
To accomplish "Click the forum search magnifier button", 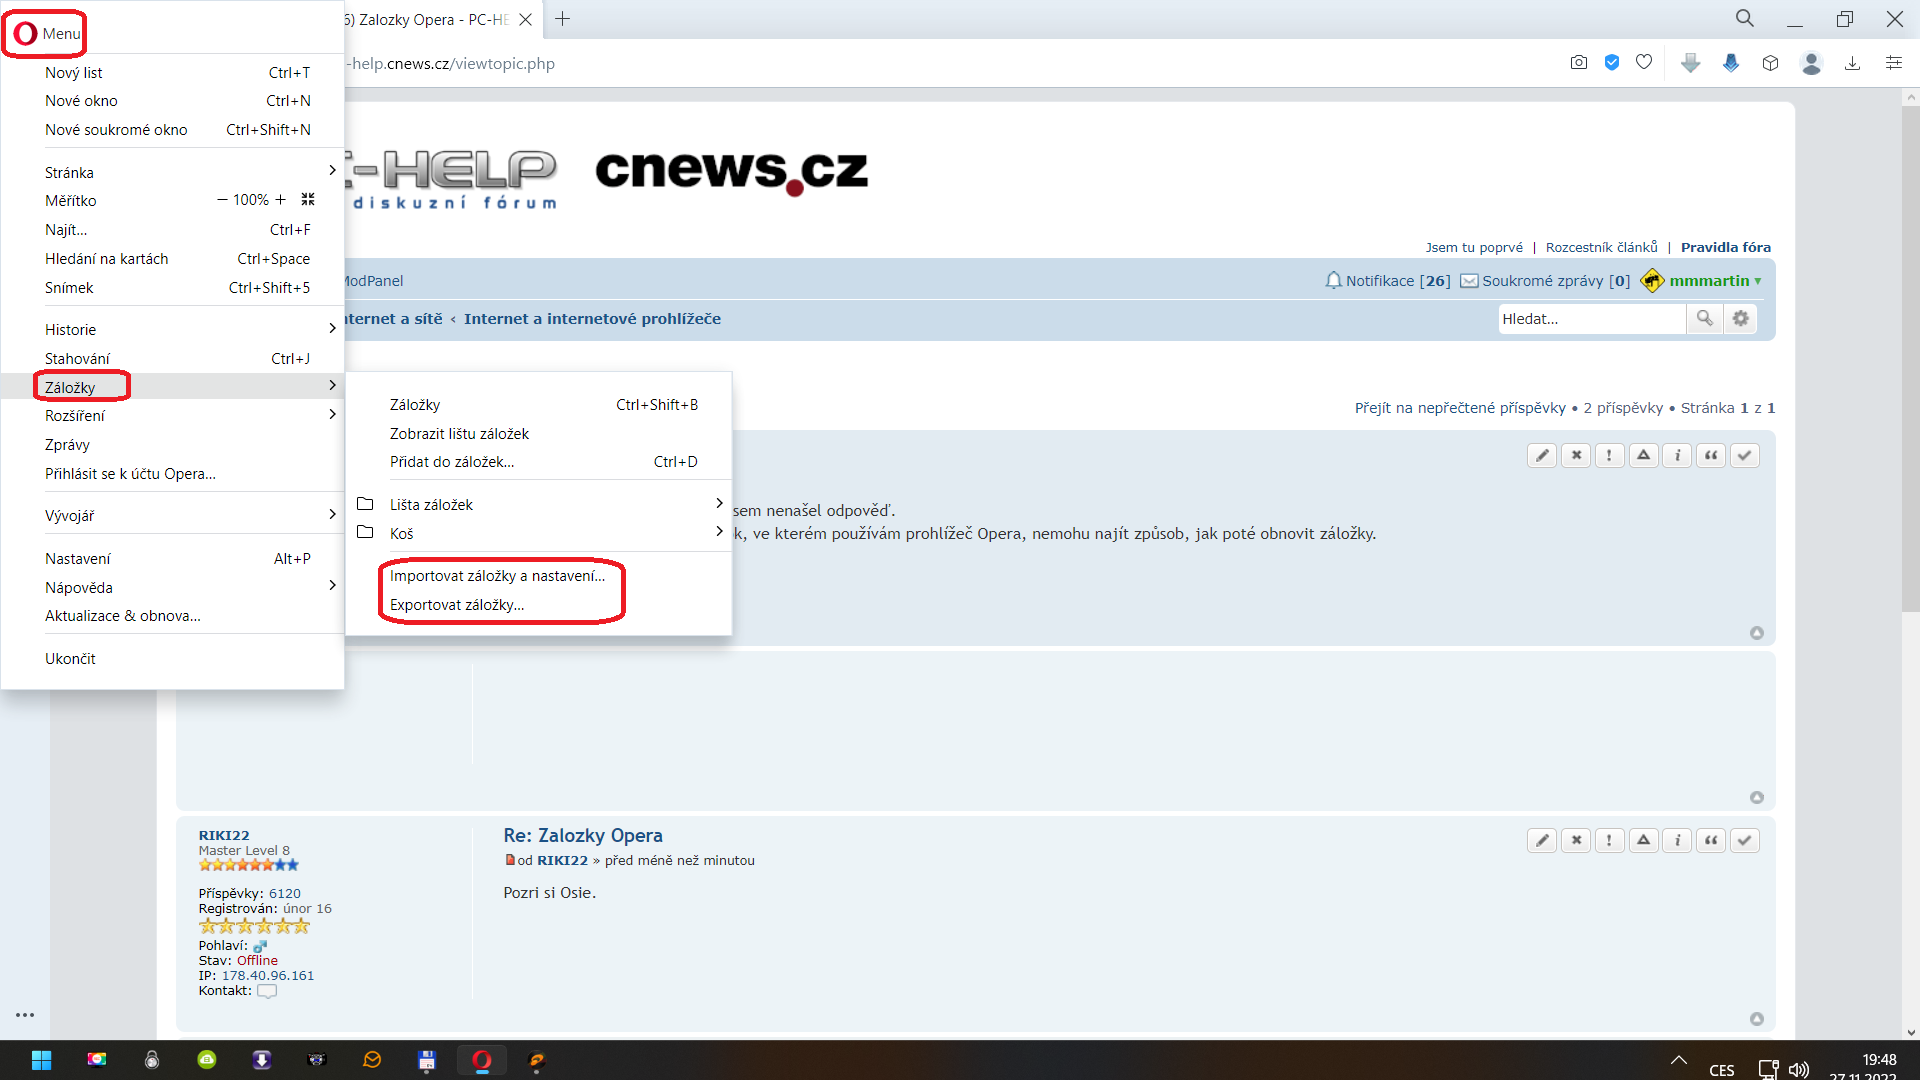I will [x=1704, y=318].
